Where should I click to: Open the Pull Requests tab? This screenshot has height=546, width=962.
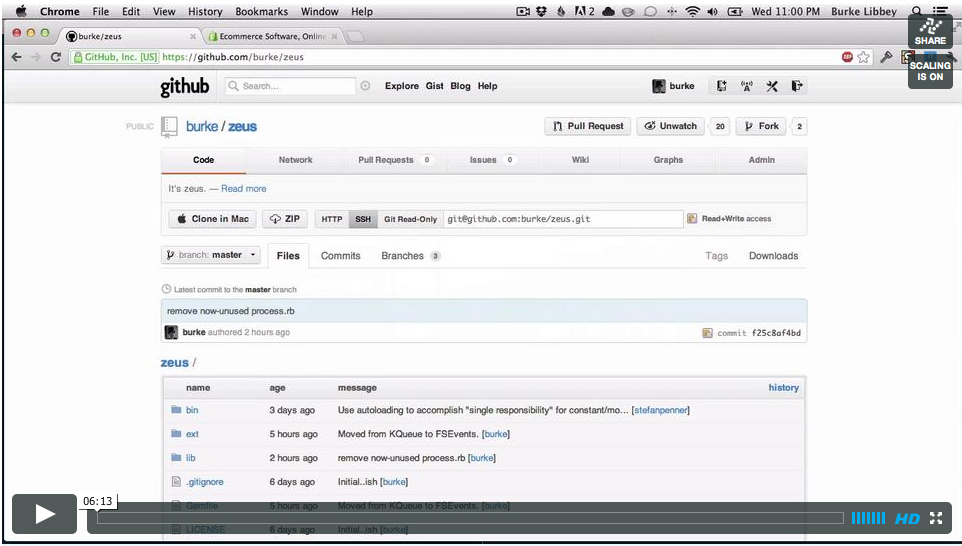394,160
